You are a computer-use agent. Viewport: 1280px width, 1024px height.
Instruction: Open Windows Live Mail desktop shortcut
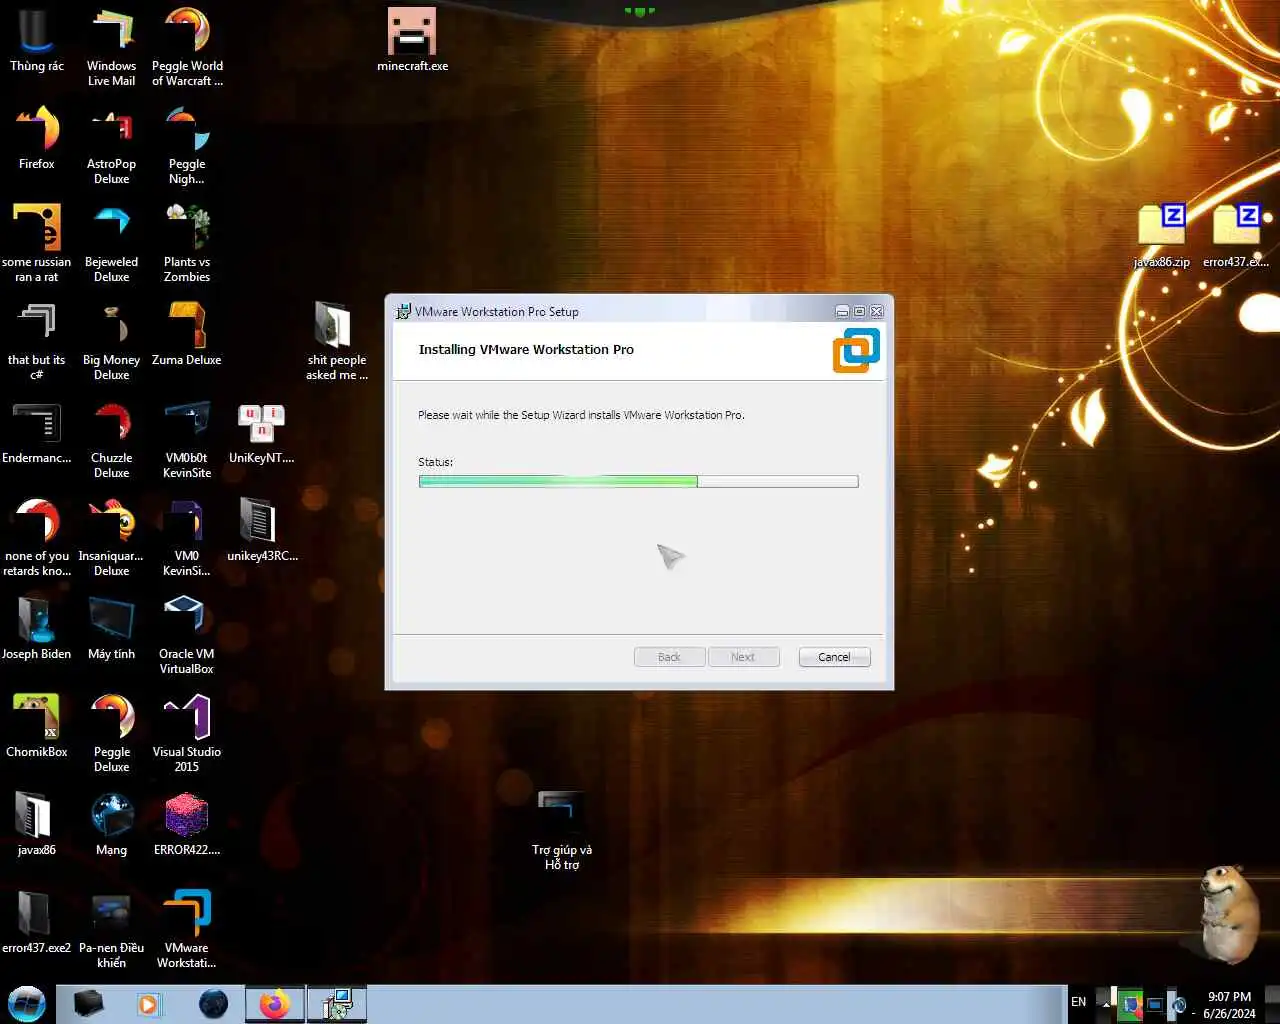(111, 46)
